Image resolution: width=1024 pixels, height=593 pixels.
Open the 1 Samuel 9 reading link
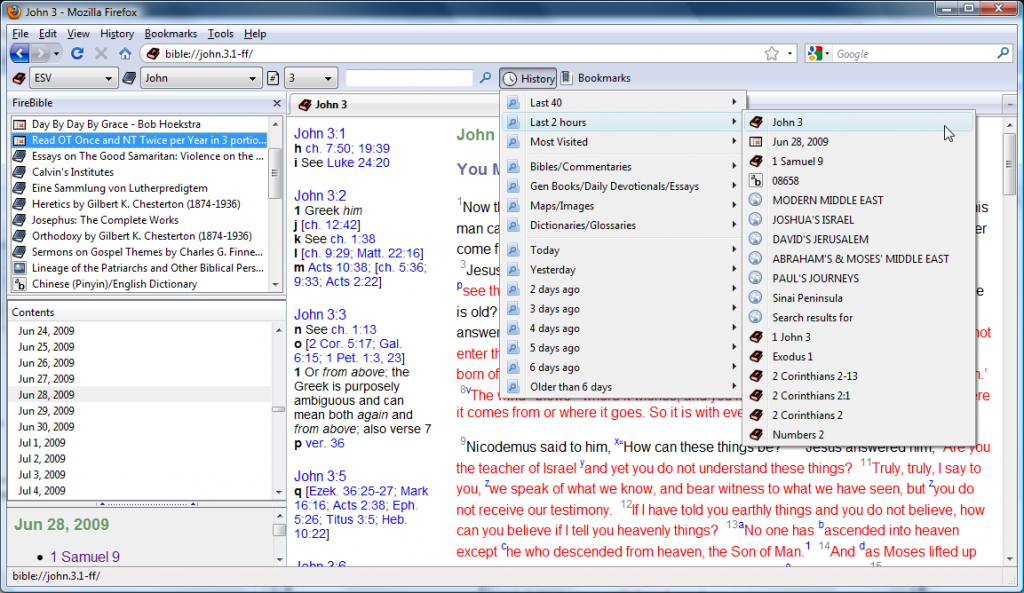click(x=85, y=557)
